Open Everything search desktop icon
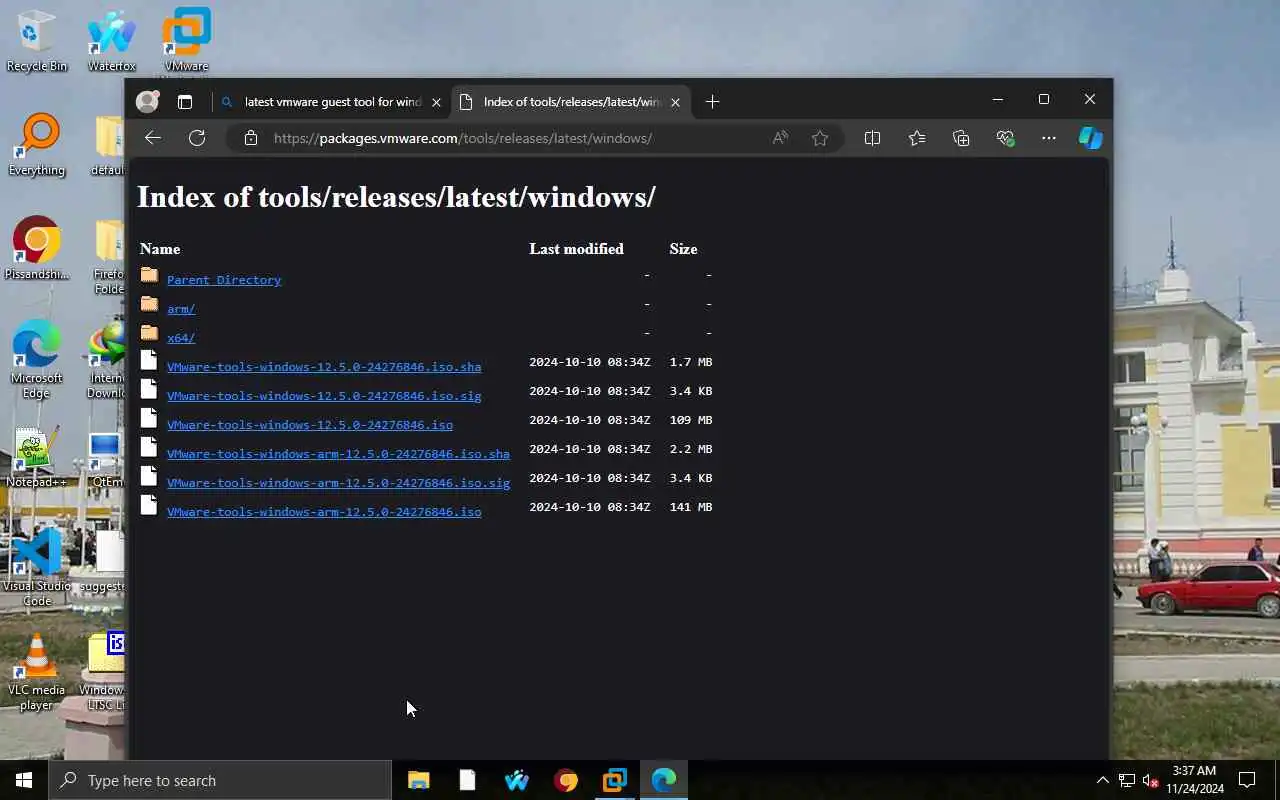The image size is (1280, 800). click(37, 145)
